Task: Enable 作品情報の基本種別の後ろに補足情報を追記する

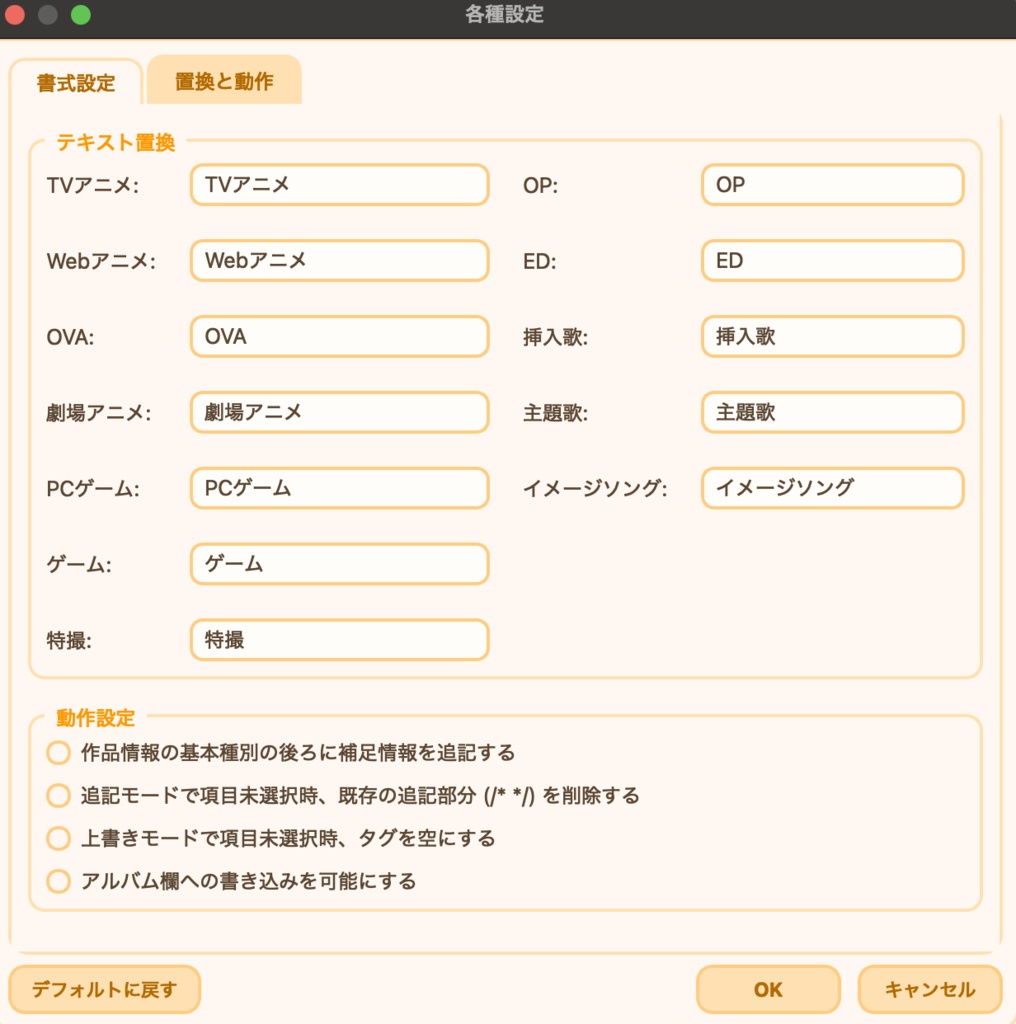Action: (x=58, y=753)
